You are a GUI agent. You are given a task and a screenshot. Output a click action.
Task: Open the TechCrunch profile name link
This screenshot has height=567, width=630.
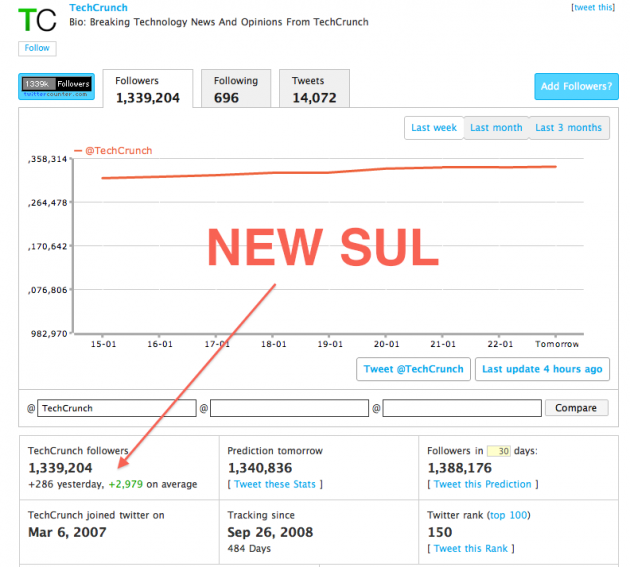click(x=98, y=8)
